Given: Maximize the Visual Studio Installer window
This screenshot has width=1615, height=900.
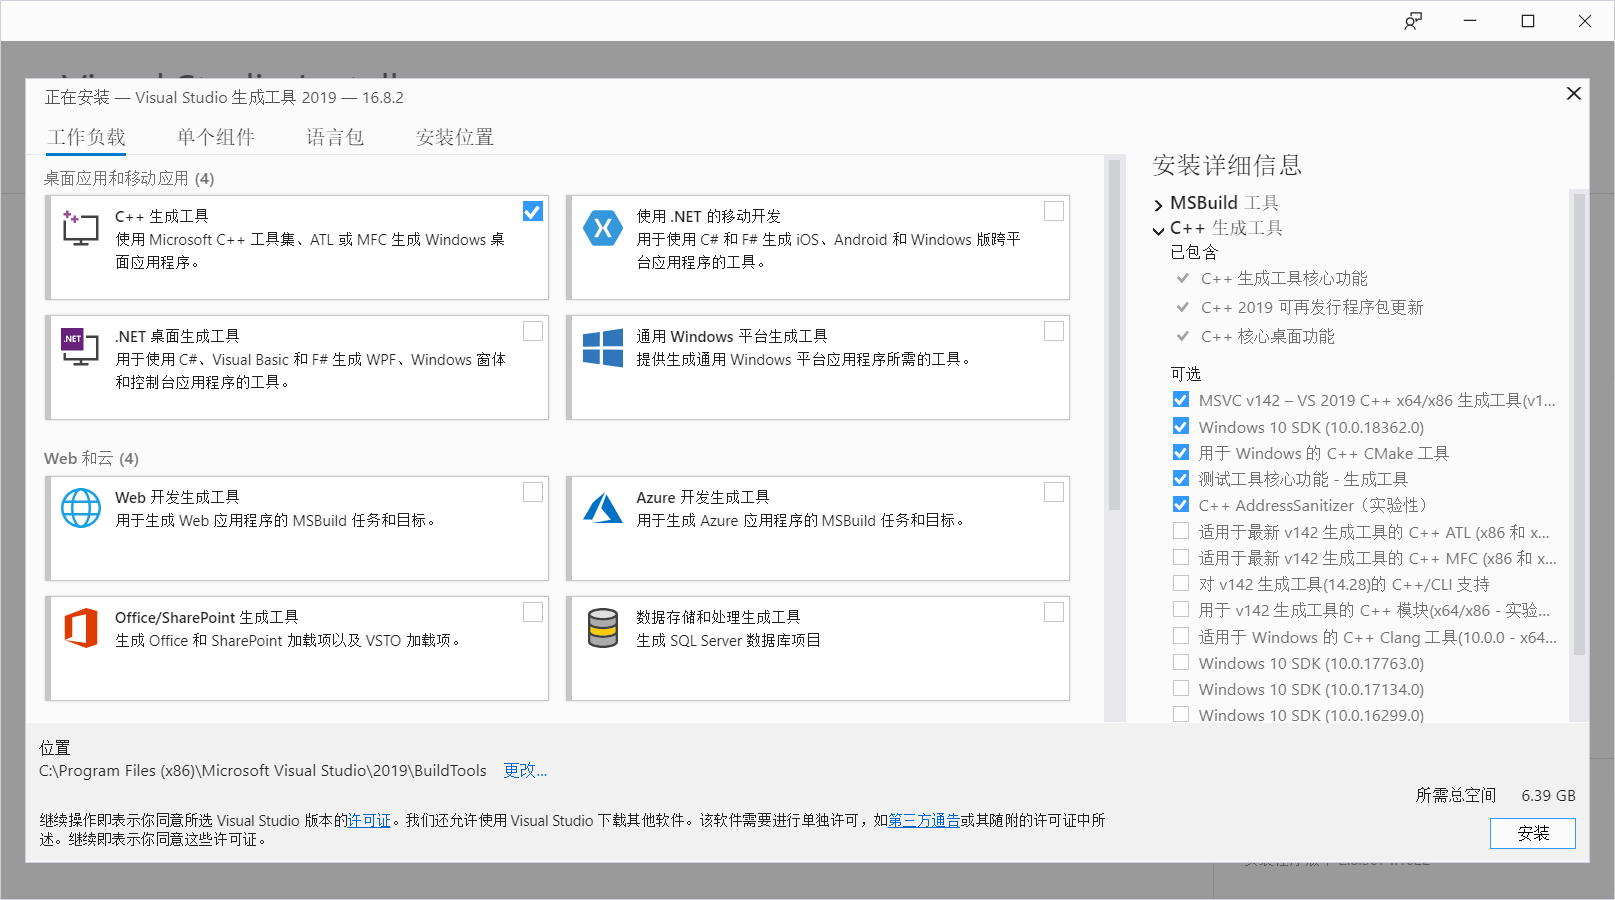Looking at the screenshot, I should (1528, 21).
